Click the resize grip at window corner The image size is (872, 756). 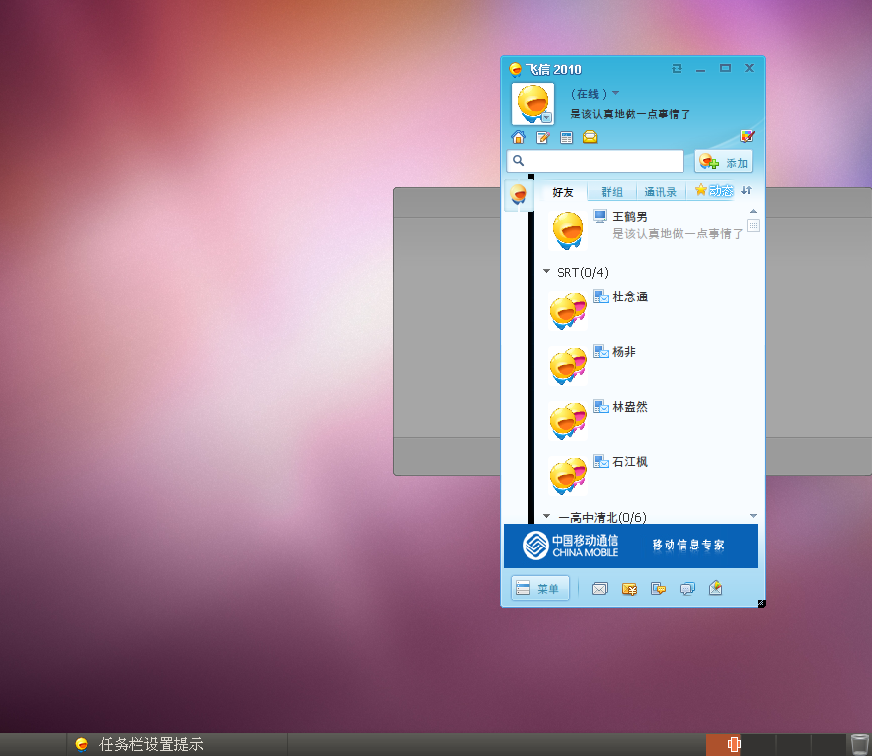click(761, 604)
